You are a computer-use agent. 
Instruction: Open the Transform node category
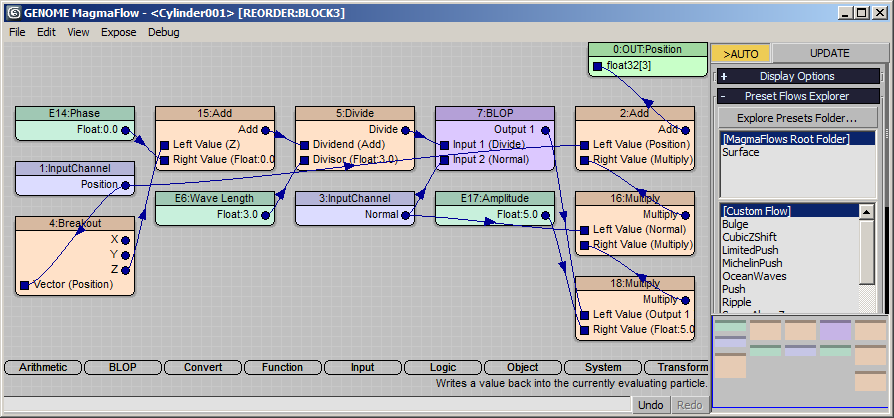(x=677, y=368)
